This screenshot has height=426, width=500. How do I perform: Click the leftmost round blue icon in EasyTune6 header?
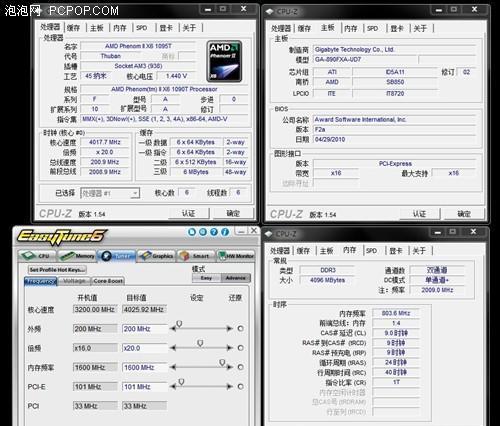[x=192, y=232]
